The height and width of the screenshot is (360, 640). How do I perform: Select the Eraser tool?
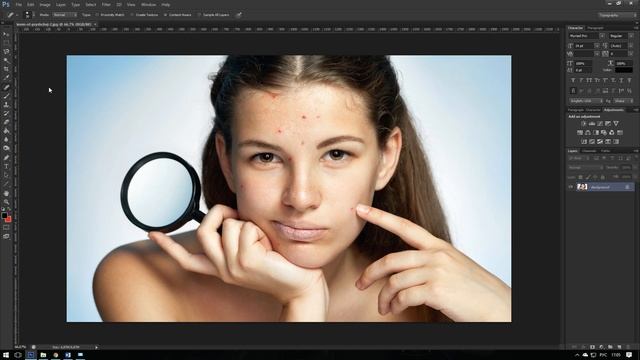coord(6,122)
